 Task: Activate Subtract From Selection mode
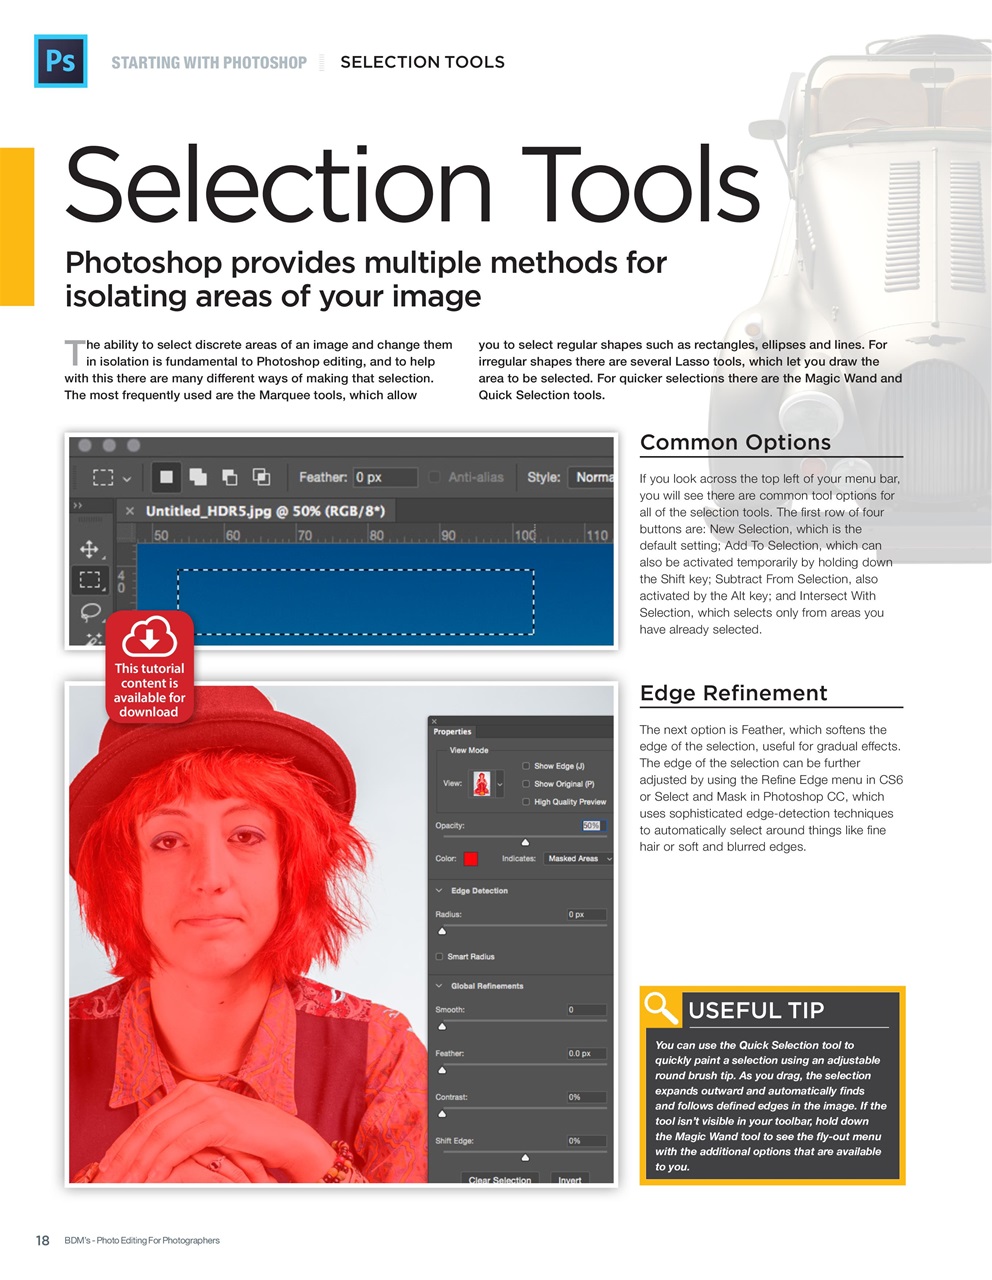pos(229,476)
